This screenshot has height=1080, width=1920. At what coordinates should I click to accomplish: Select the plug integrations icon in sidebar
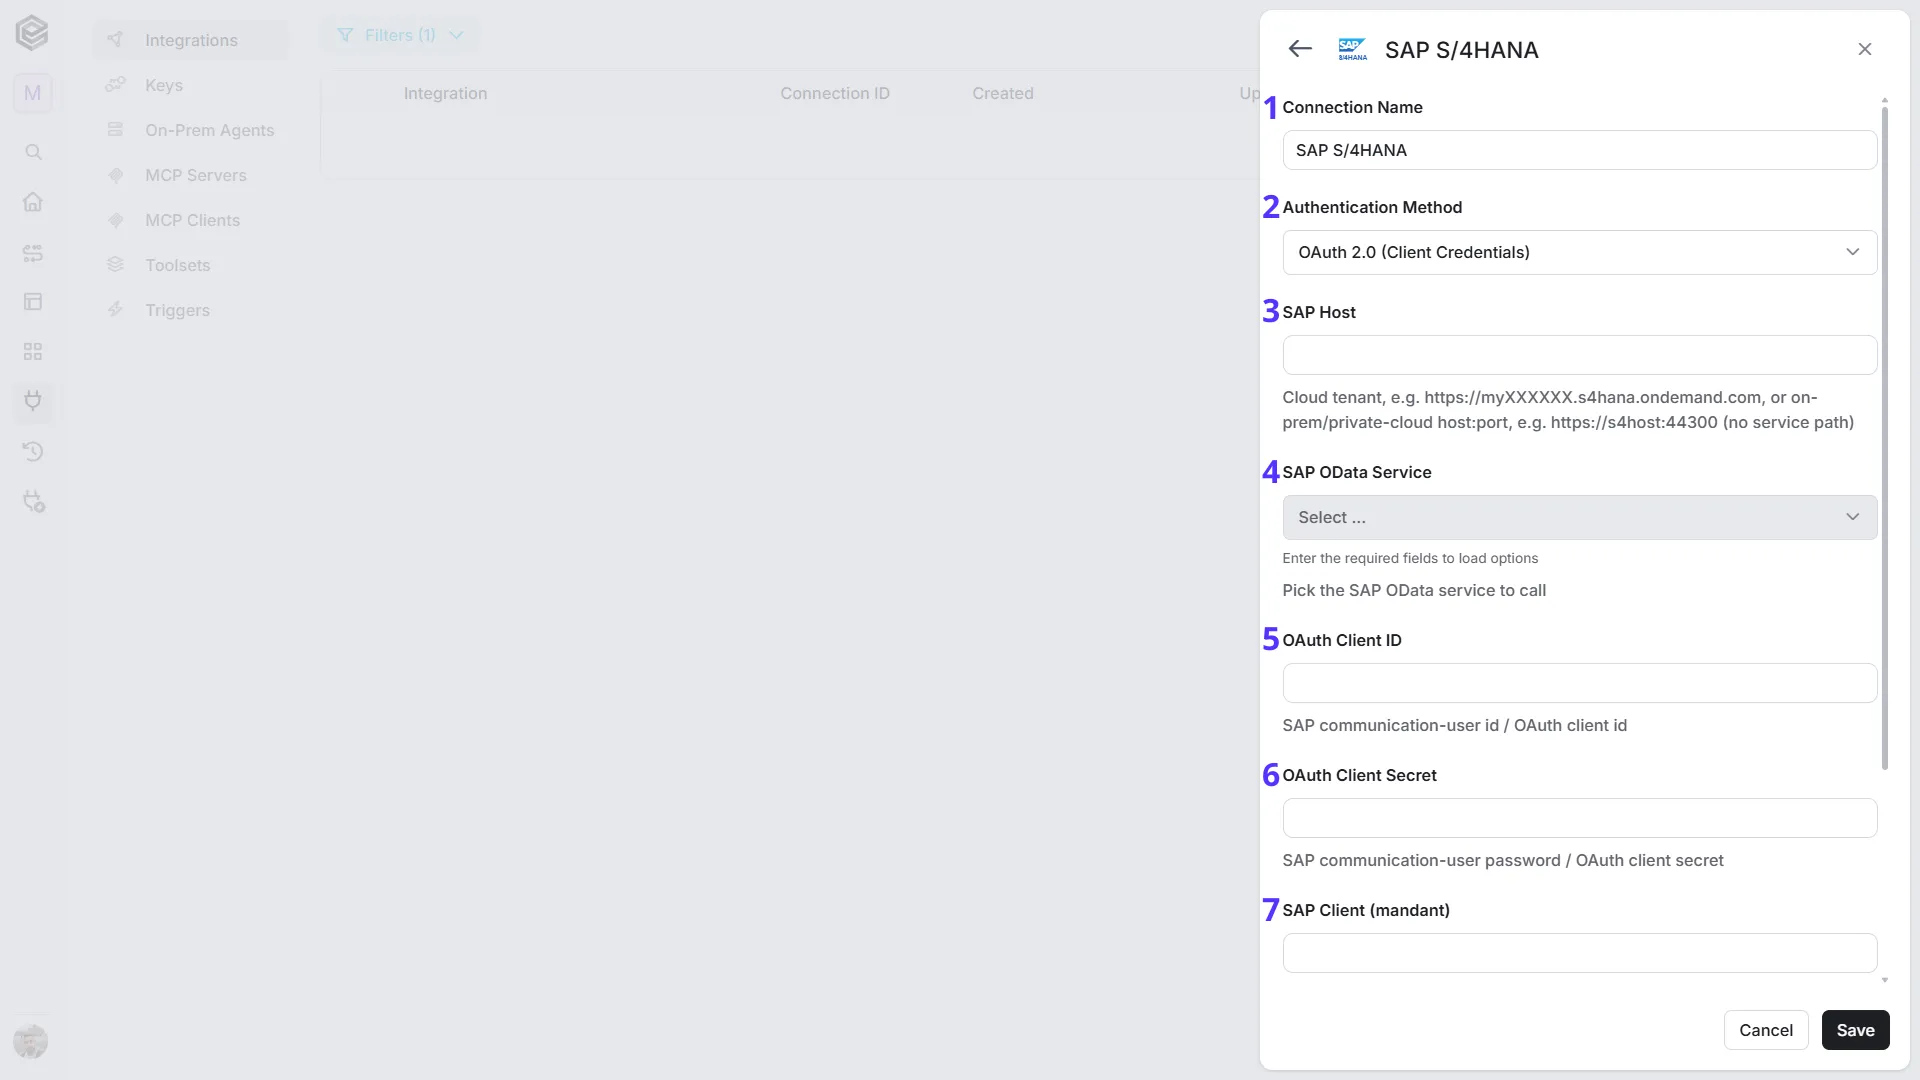tap(33, 402)
